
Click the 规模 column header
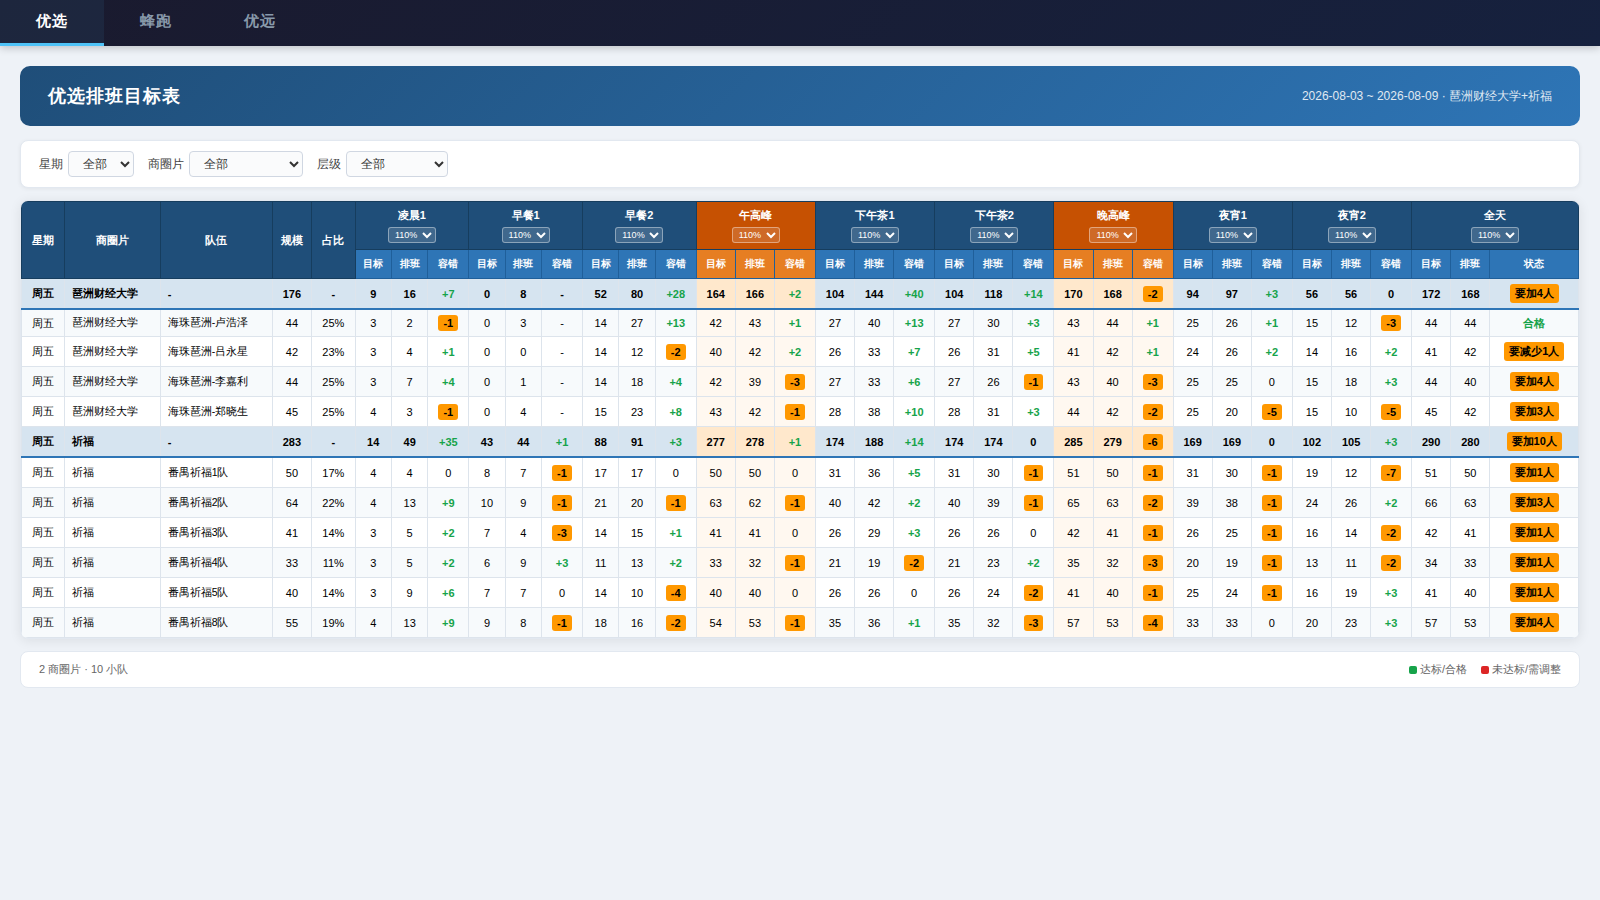click(292, 240)
